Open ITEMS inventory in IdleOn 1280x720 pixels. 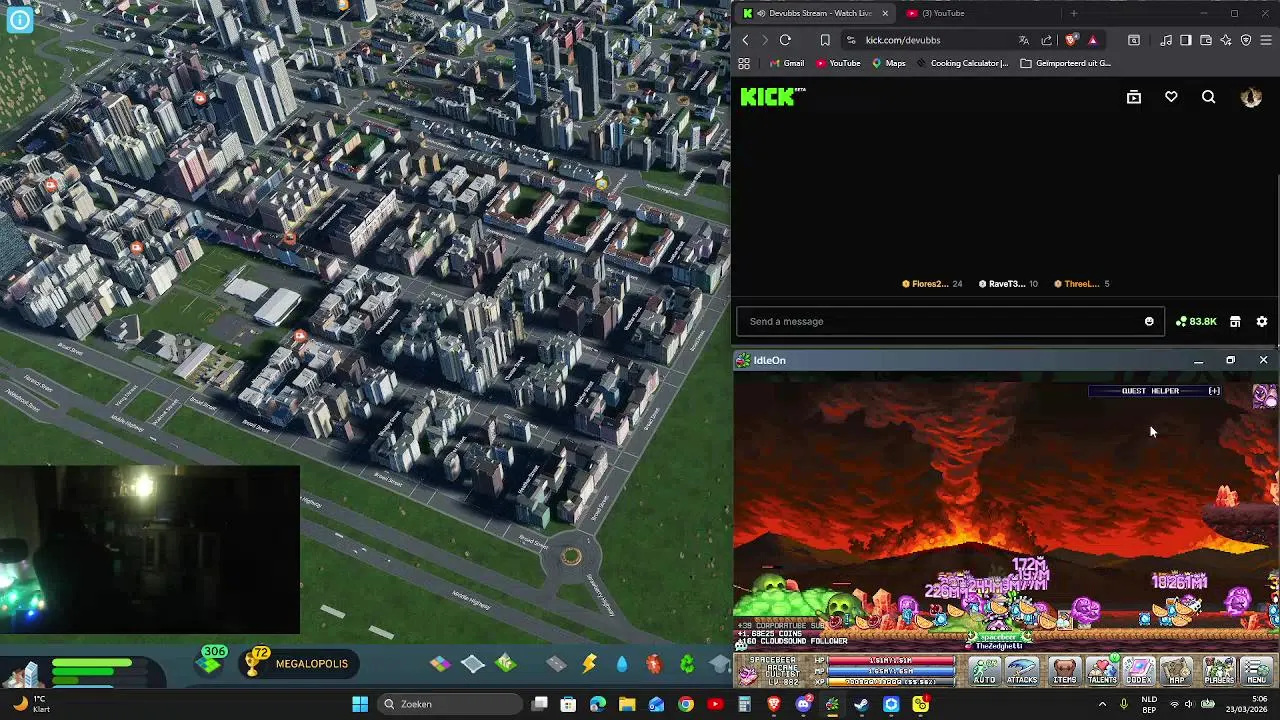point(1065,671)
